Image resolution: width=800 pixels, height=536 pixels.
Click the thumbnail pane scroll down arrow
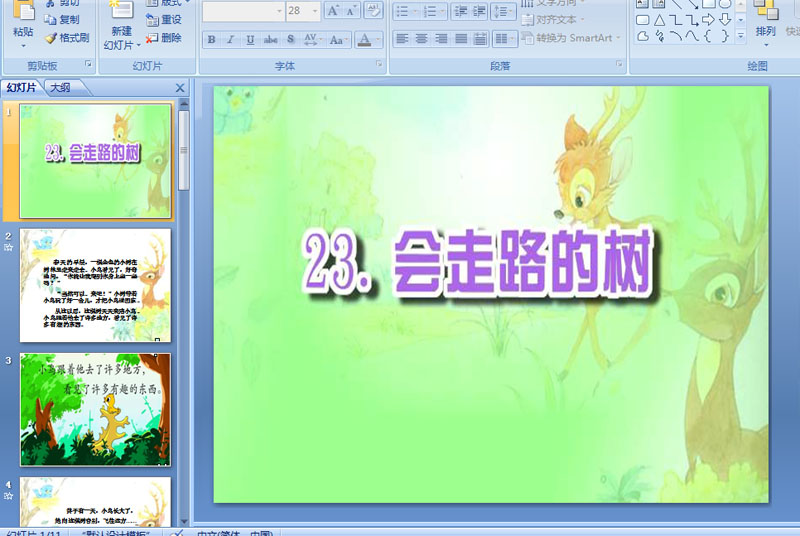tap(184, 521)
